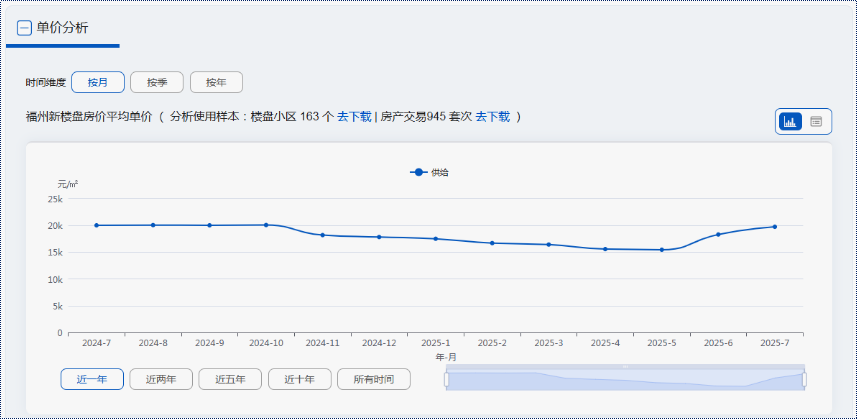The width and height of the screenshot is (859, 420).
Task: Switch to table view icon
Action: point(816,121)
